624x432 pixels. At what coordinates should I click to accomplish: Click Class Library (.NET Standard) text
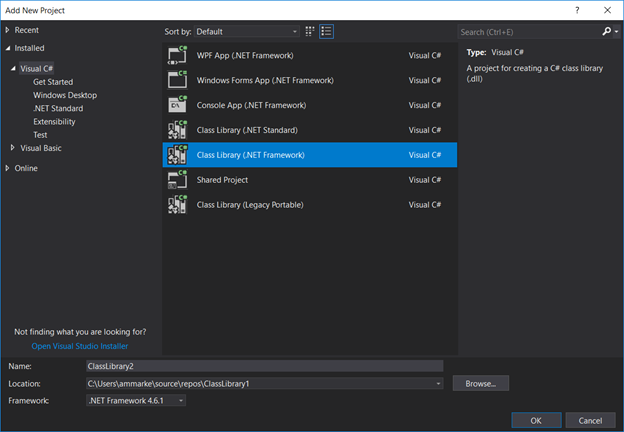point(247,130)
